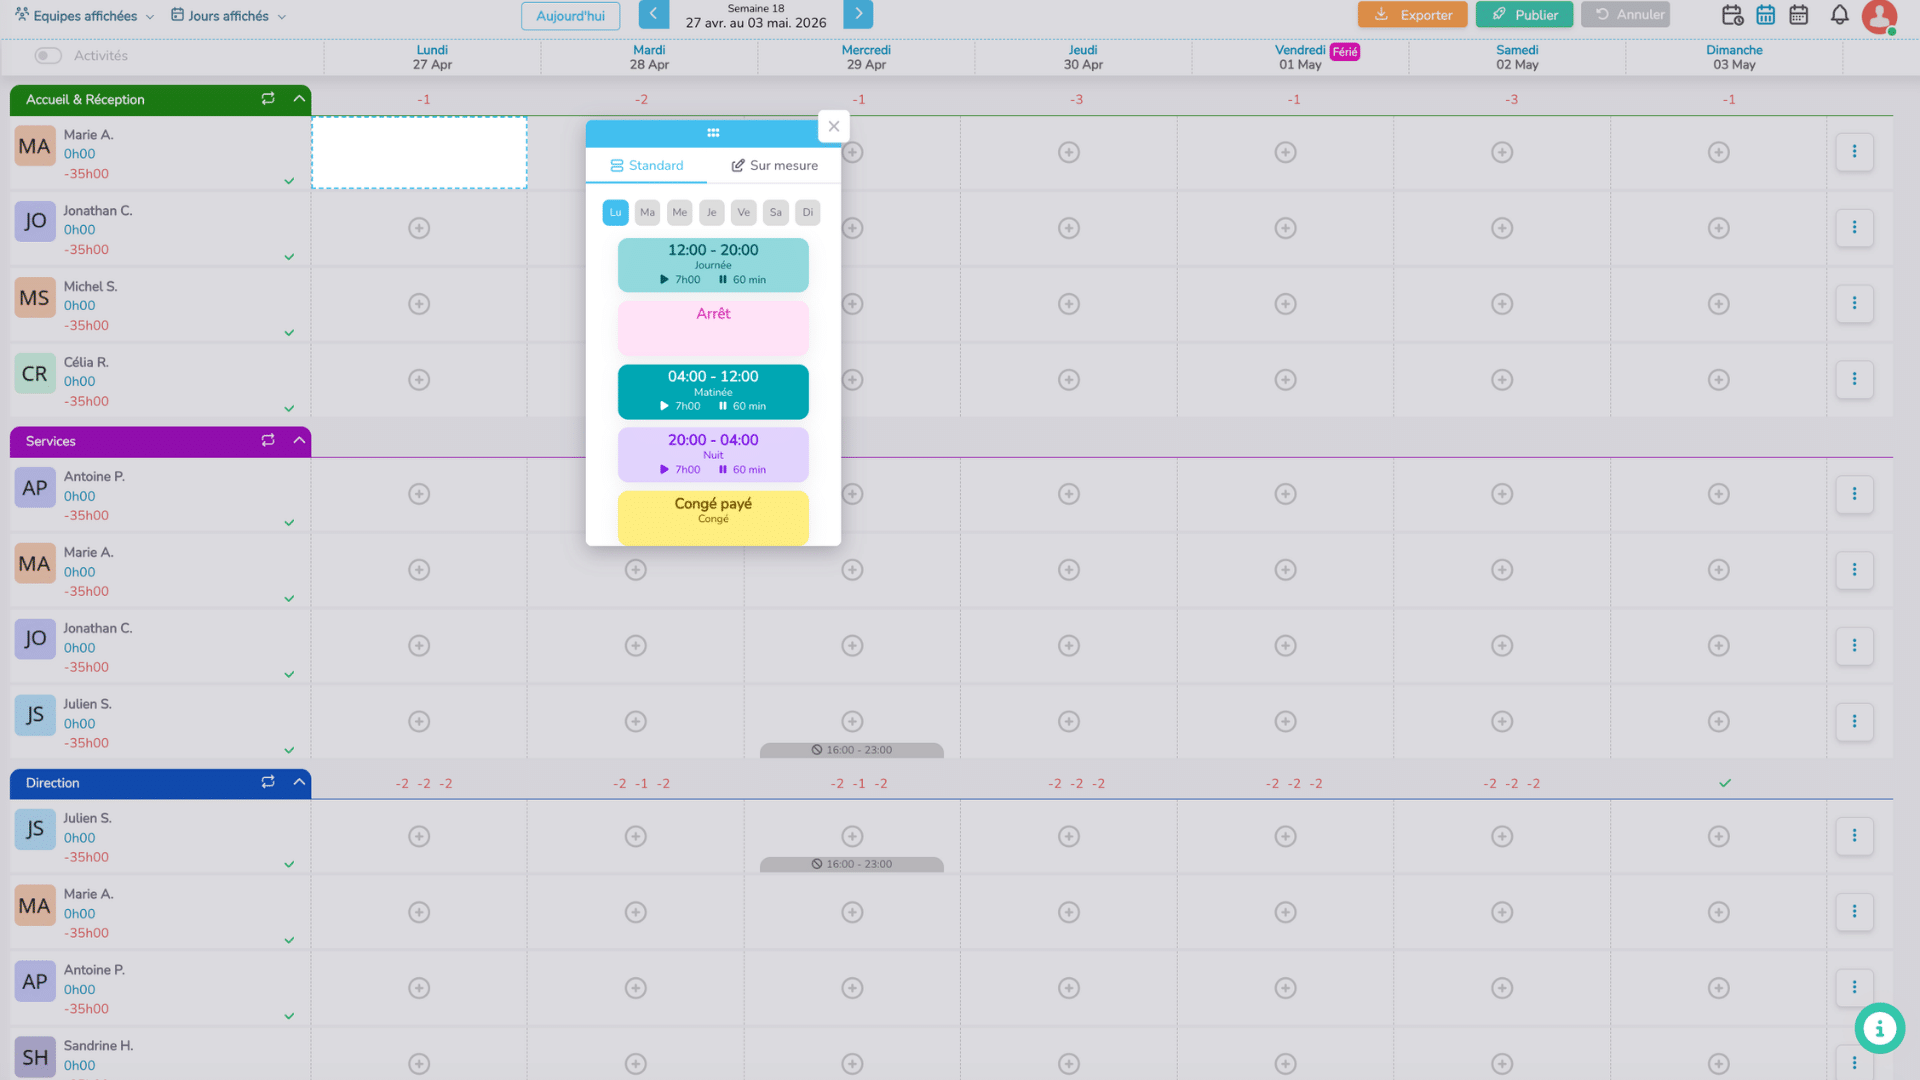
Task: Open the notifications bell
Action: pos(1839,15)
